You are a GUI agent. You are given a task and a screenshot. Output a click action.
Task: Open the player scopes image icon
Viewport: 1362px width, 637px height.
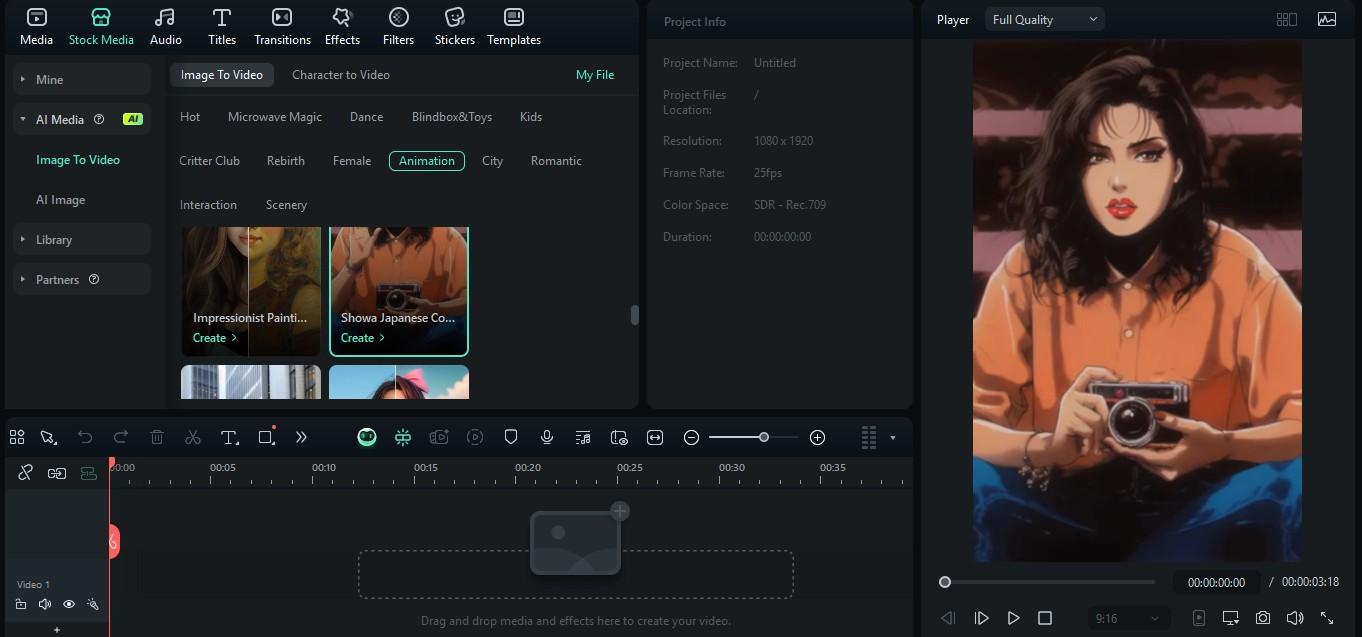[1327, 20]
